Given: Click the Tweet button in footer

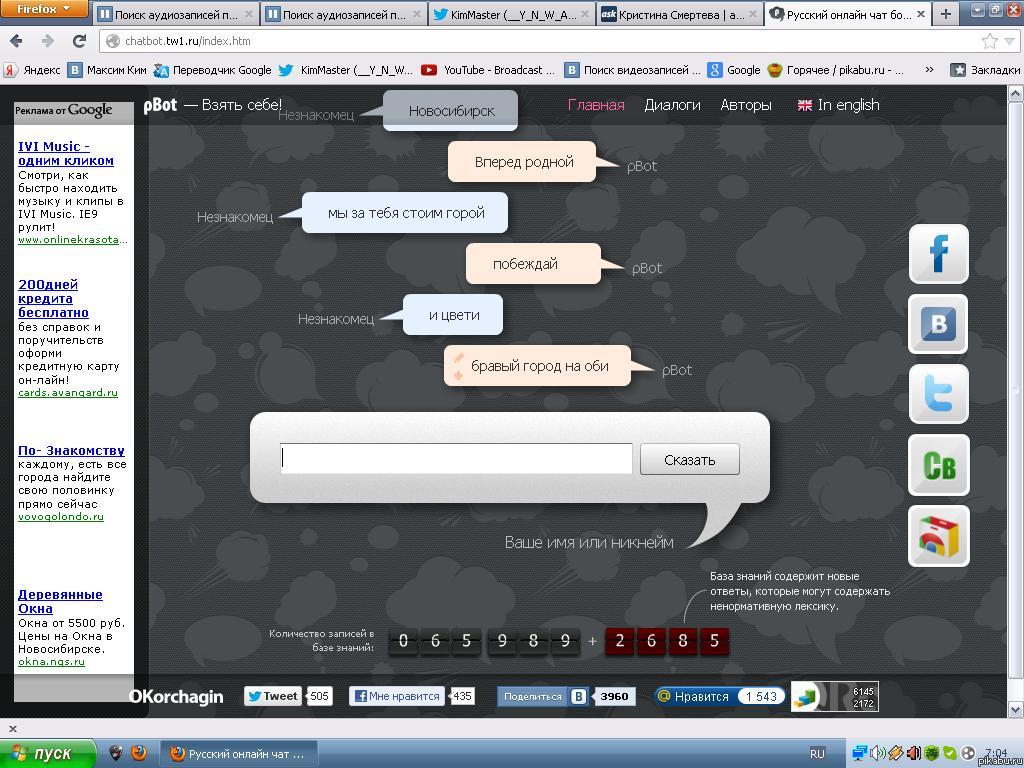Looking at the screenshot, I should [273, 696].
